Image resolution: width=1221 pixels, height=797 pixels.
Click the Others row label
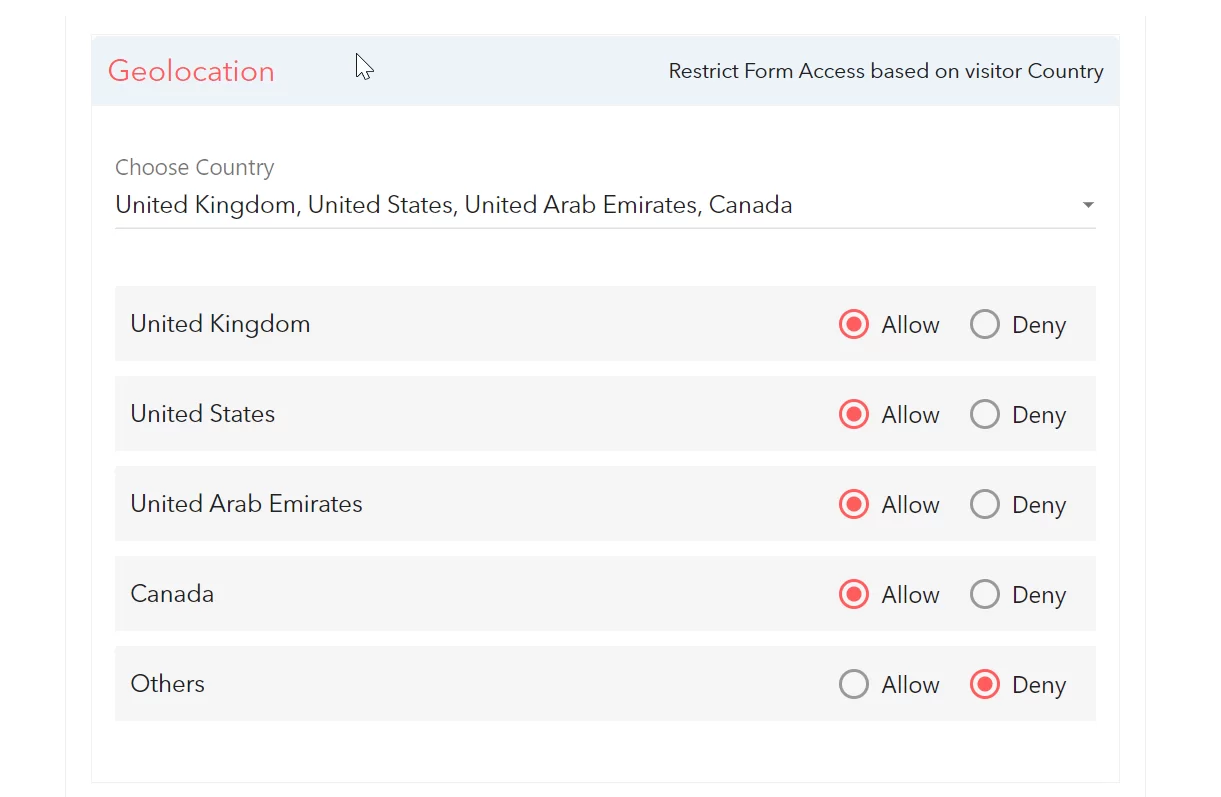tap(167, 684)
